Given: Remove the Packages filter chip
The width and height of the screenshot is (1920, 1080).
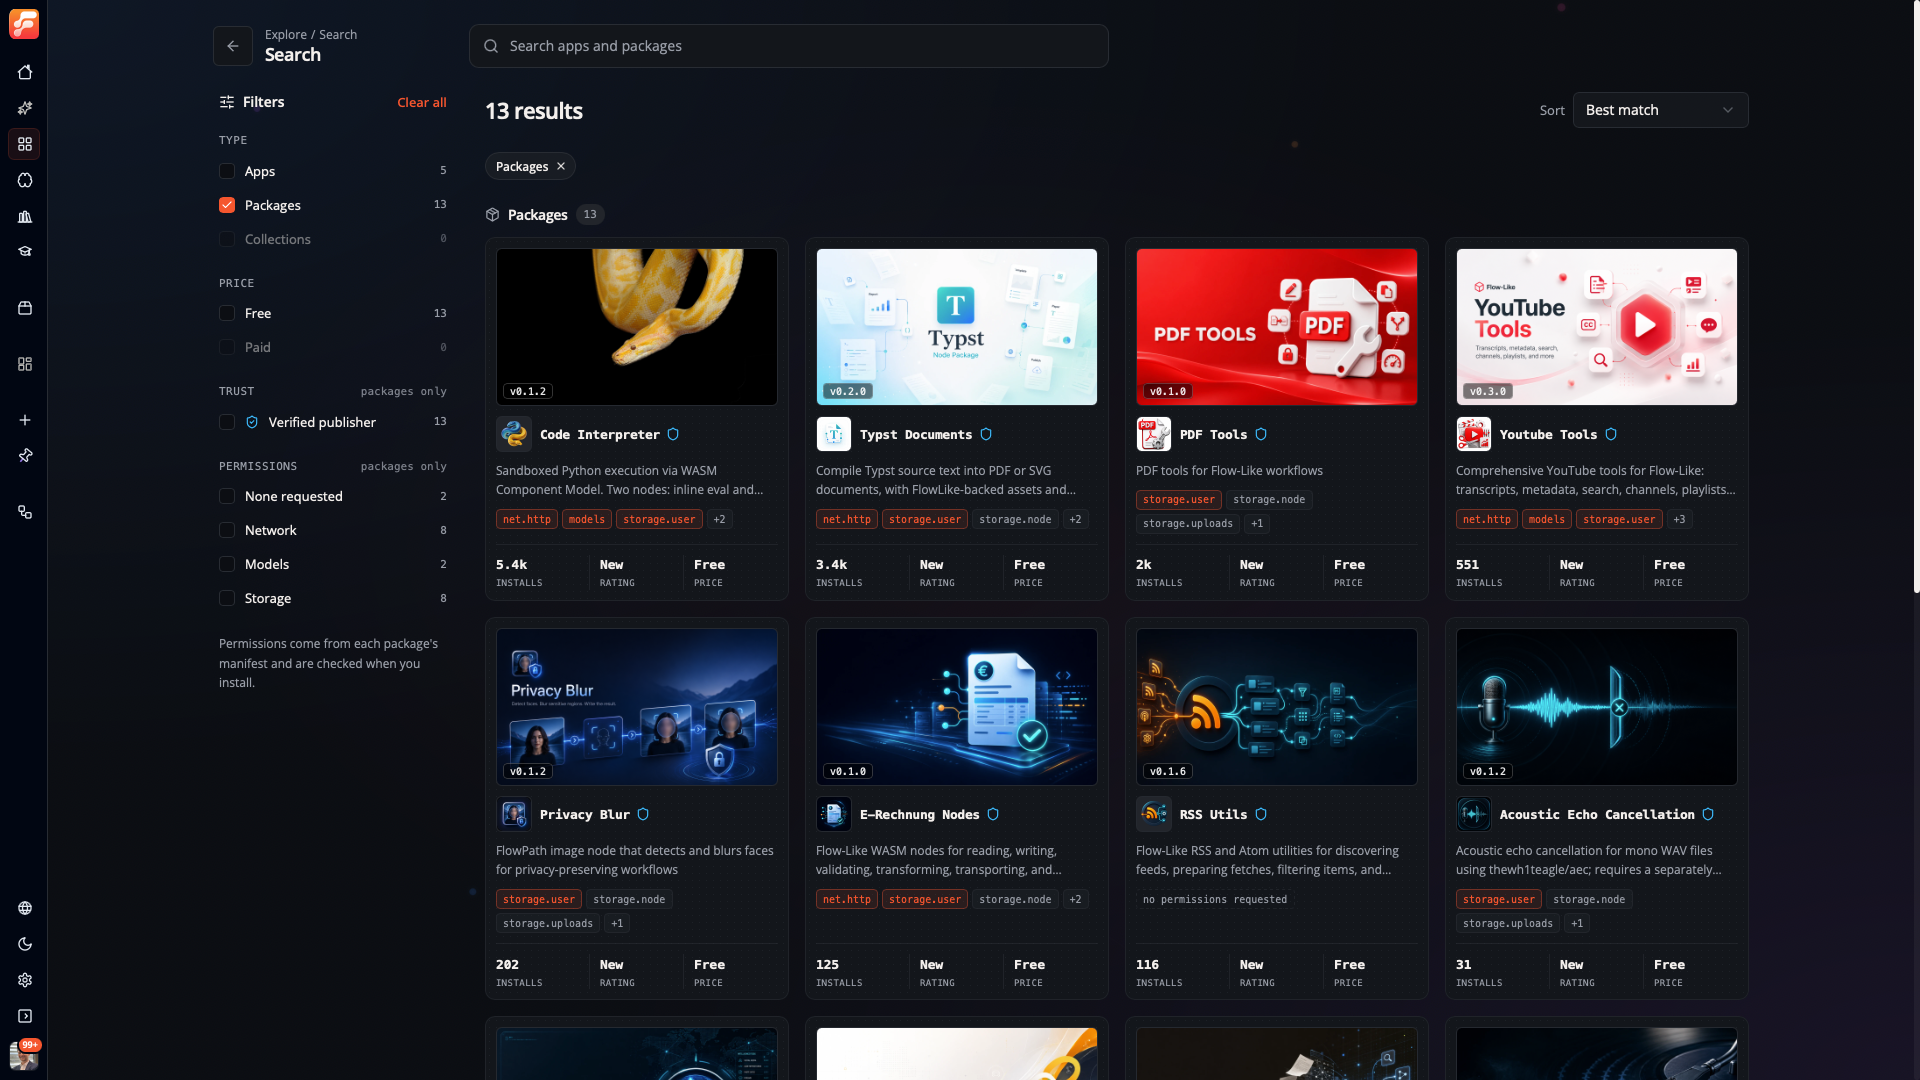Looking at the screenshot, I should [561, 166].
